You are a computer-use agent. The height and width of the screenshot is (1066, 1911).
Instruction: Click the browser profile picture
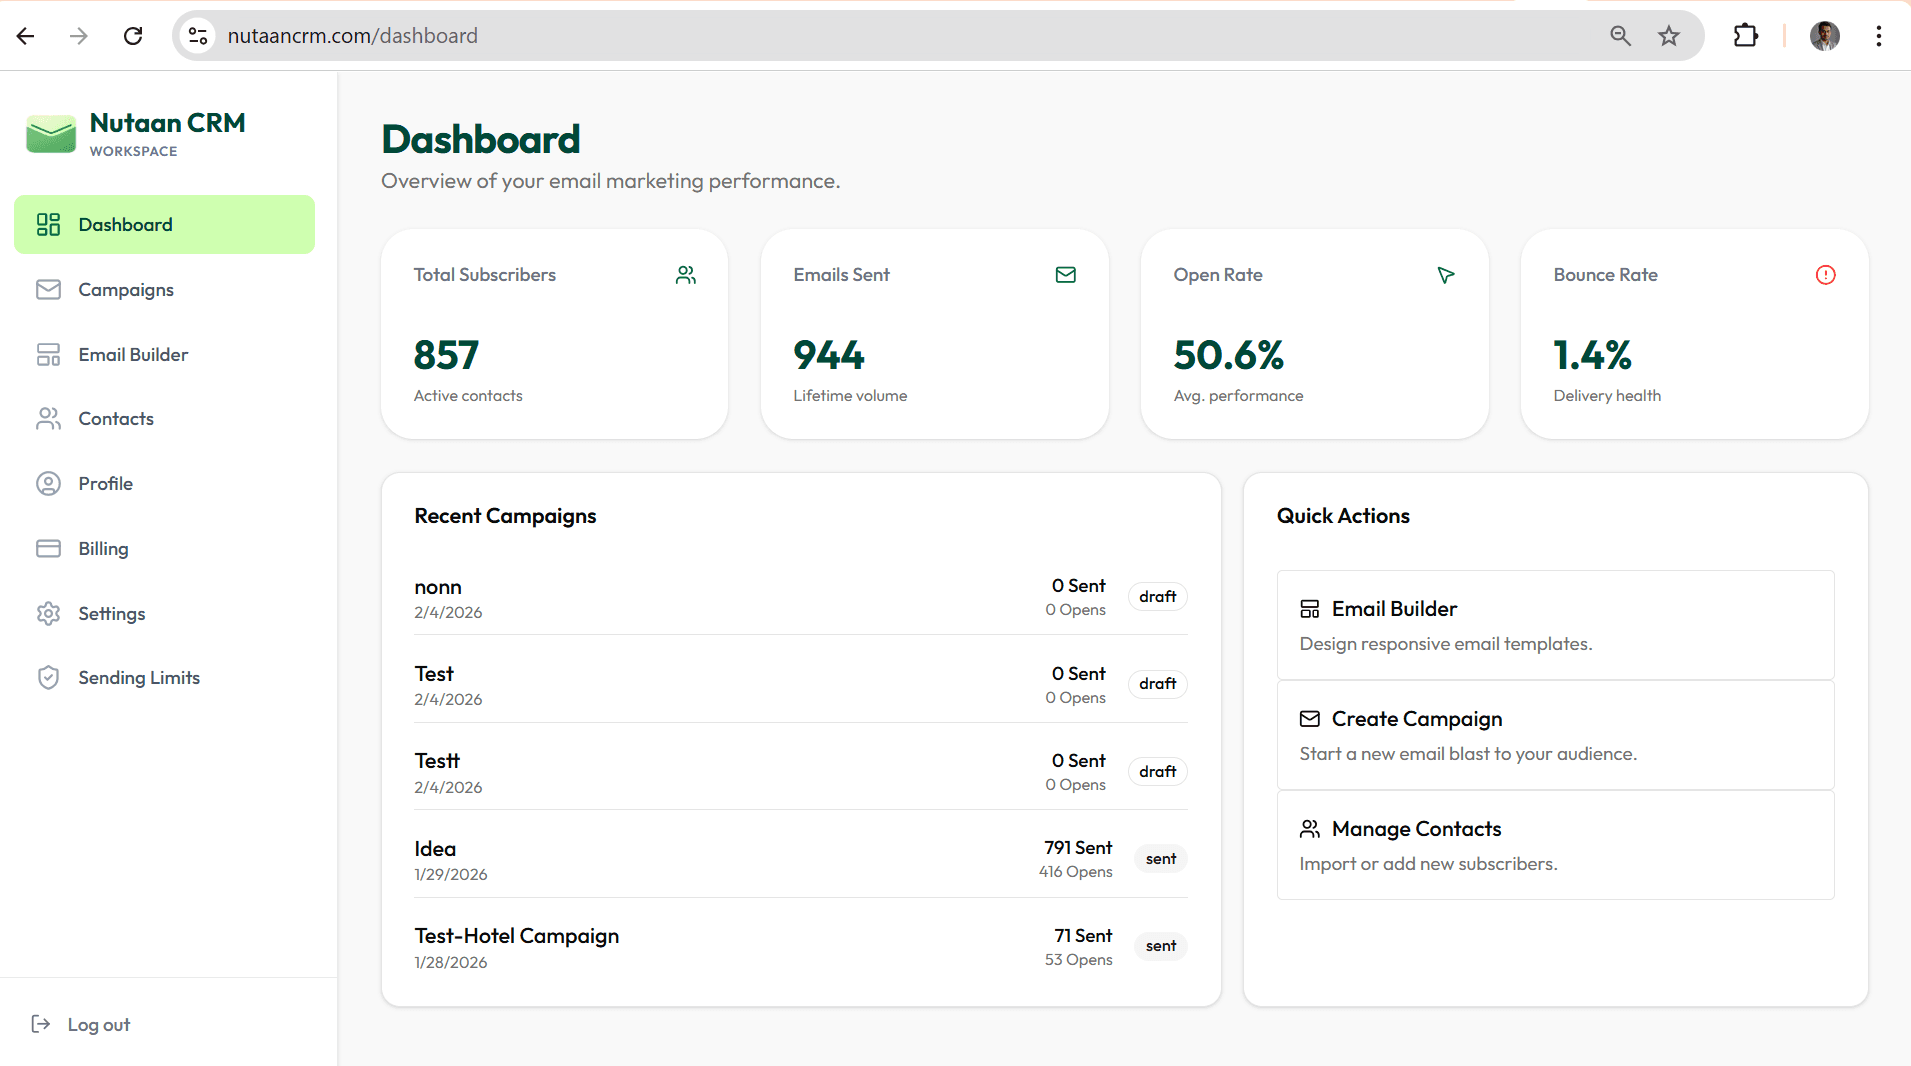pos(1824,35)
